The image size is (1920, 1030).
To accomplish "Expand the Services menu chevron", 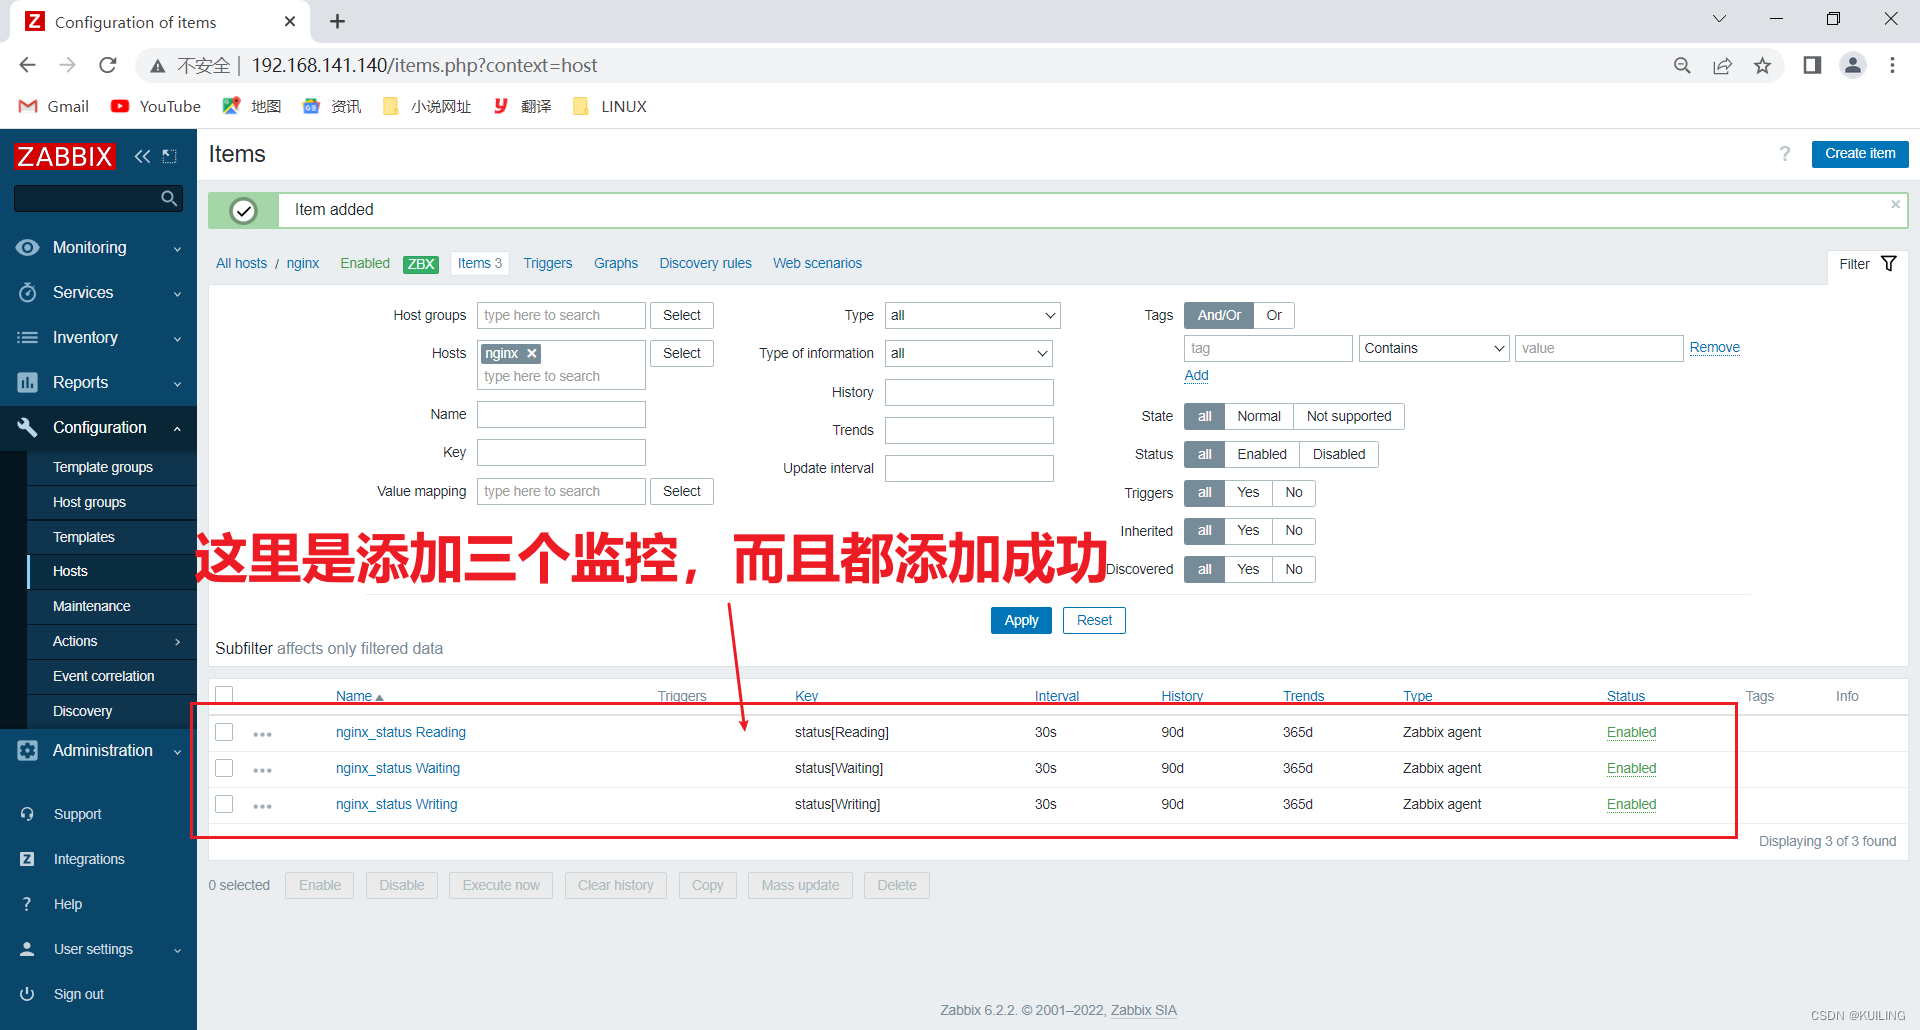I will tap(177, 293).
